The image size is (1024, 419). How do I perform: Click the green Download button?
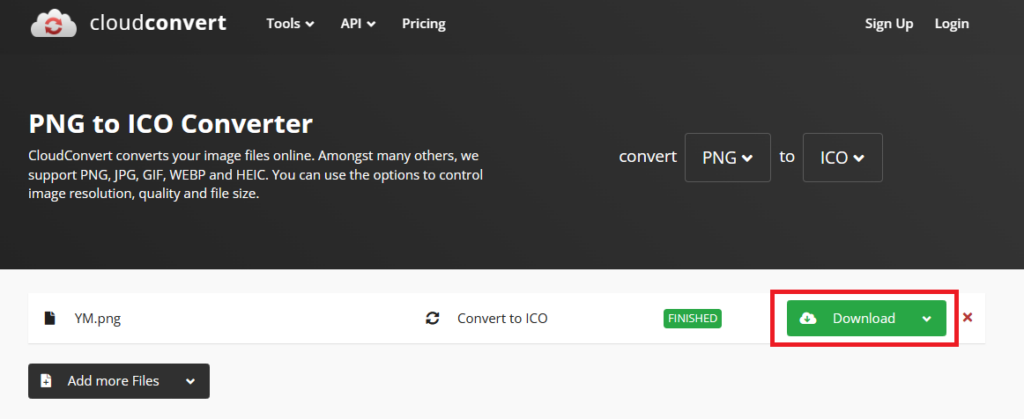(x=857, y=319)
